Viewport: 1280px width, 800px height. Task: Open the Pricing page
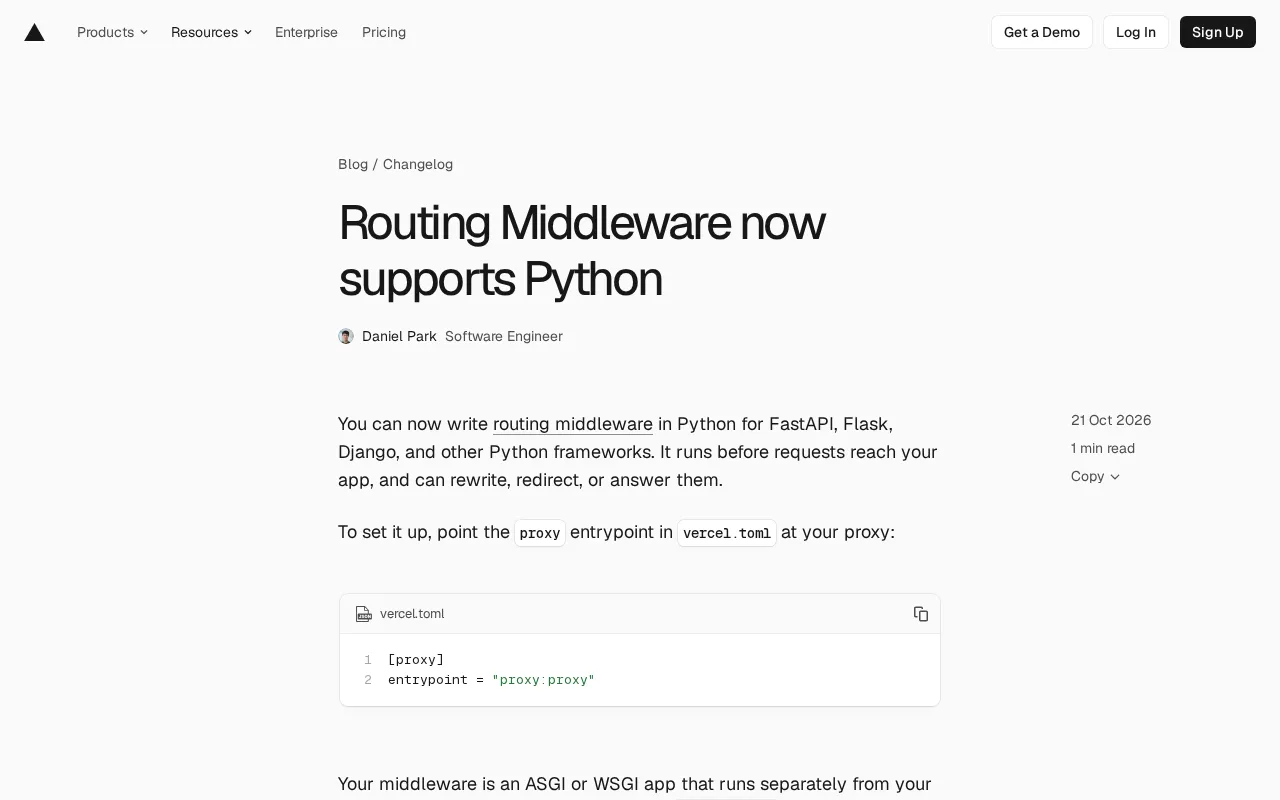click(x=384, y=32)
